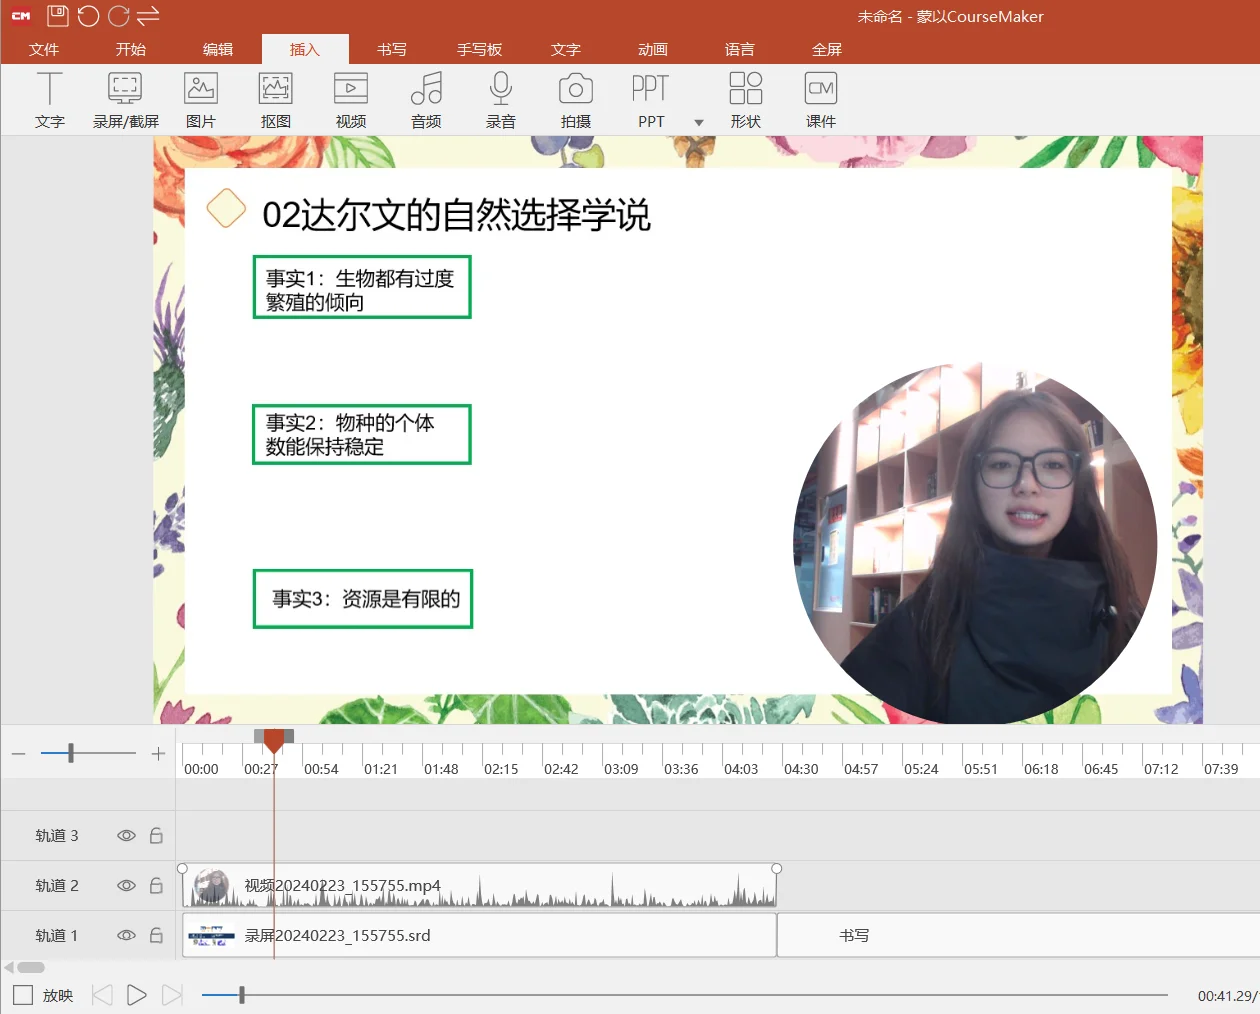Select the 录音 recording tool
The height and width of the screenshot is (1014, 1260).
click(x=501, y=99)
